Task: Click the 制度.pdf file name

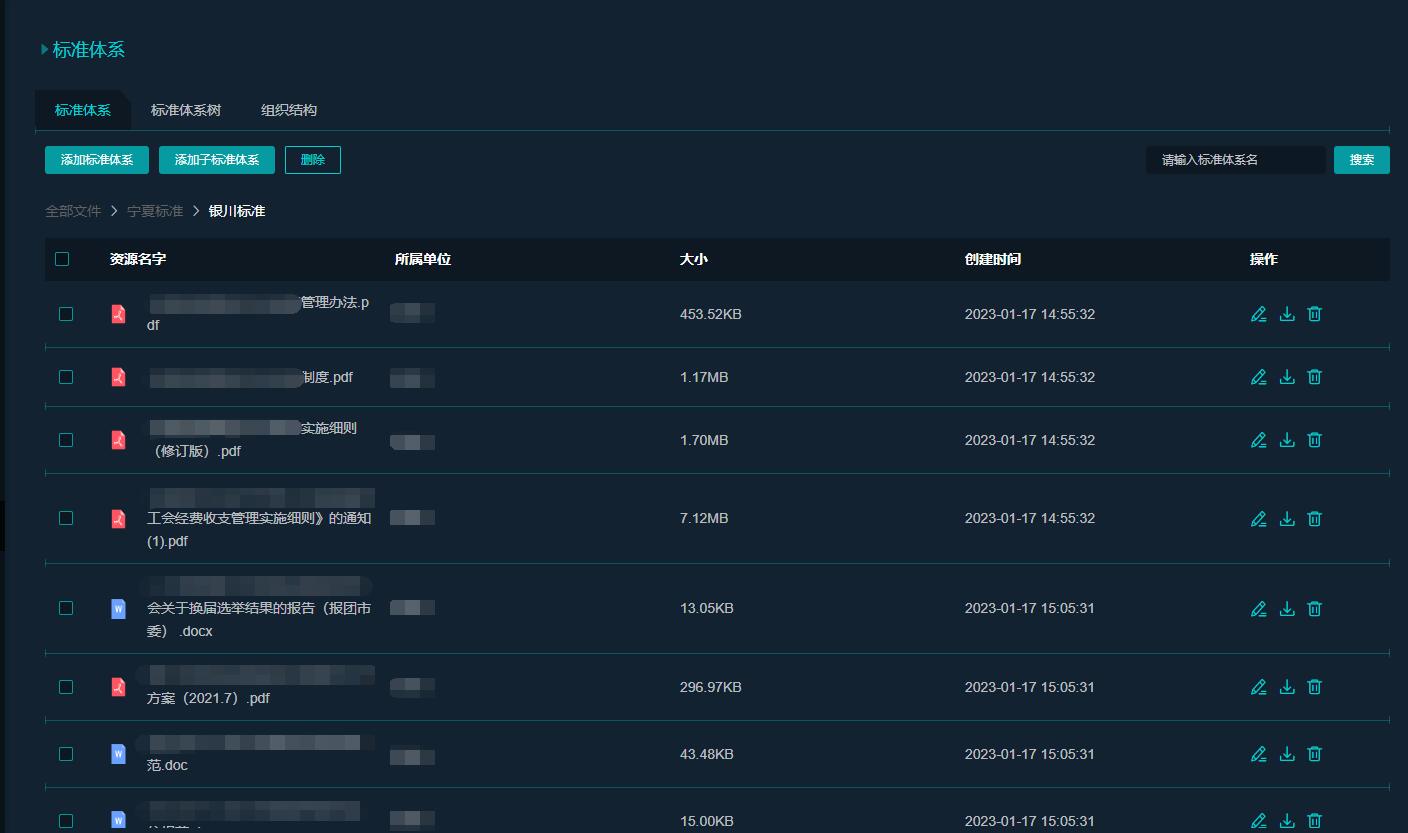Action: click(327, 377)
